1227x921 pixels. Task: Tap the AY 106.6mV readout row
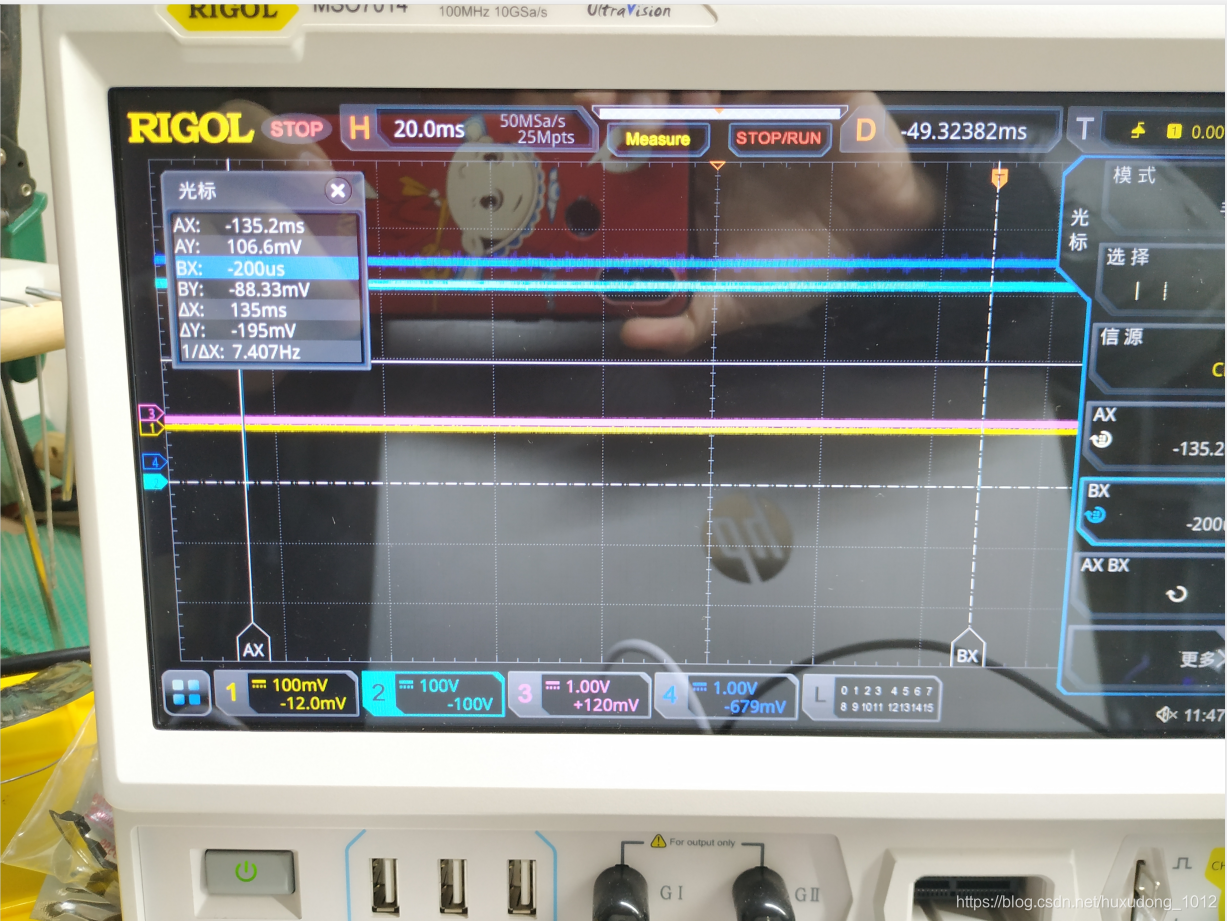coord(266,247)
